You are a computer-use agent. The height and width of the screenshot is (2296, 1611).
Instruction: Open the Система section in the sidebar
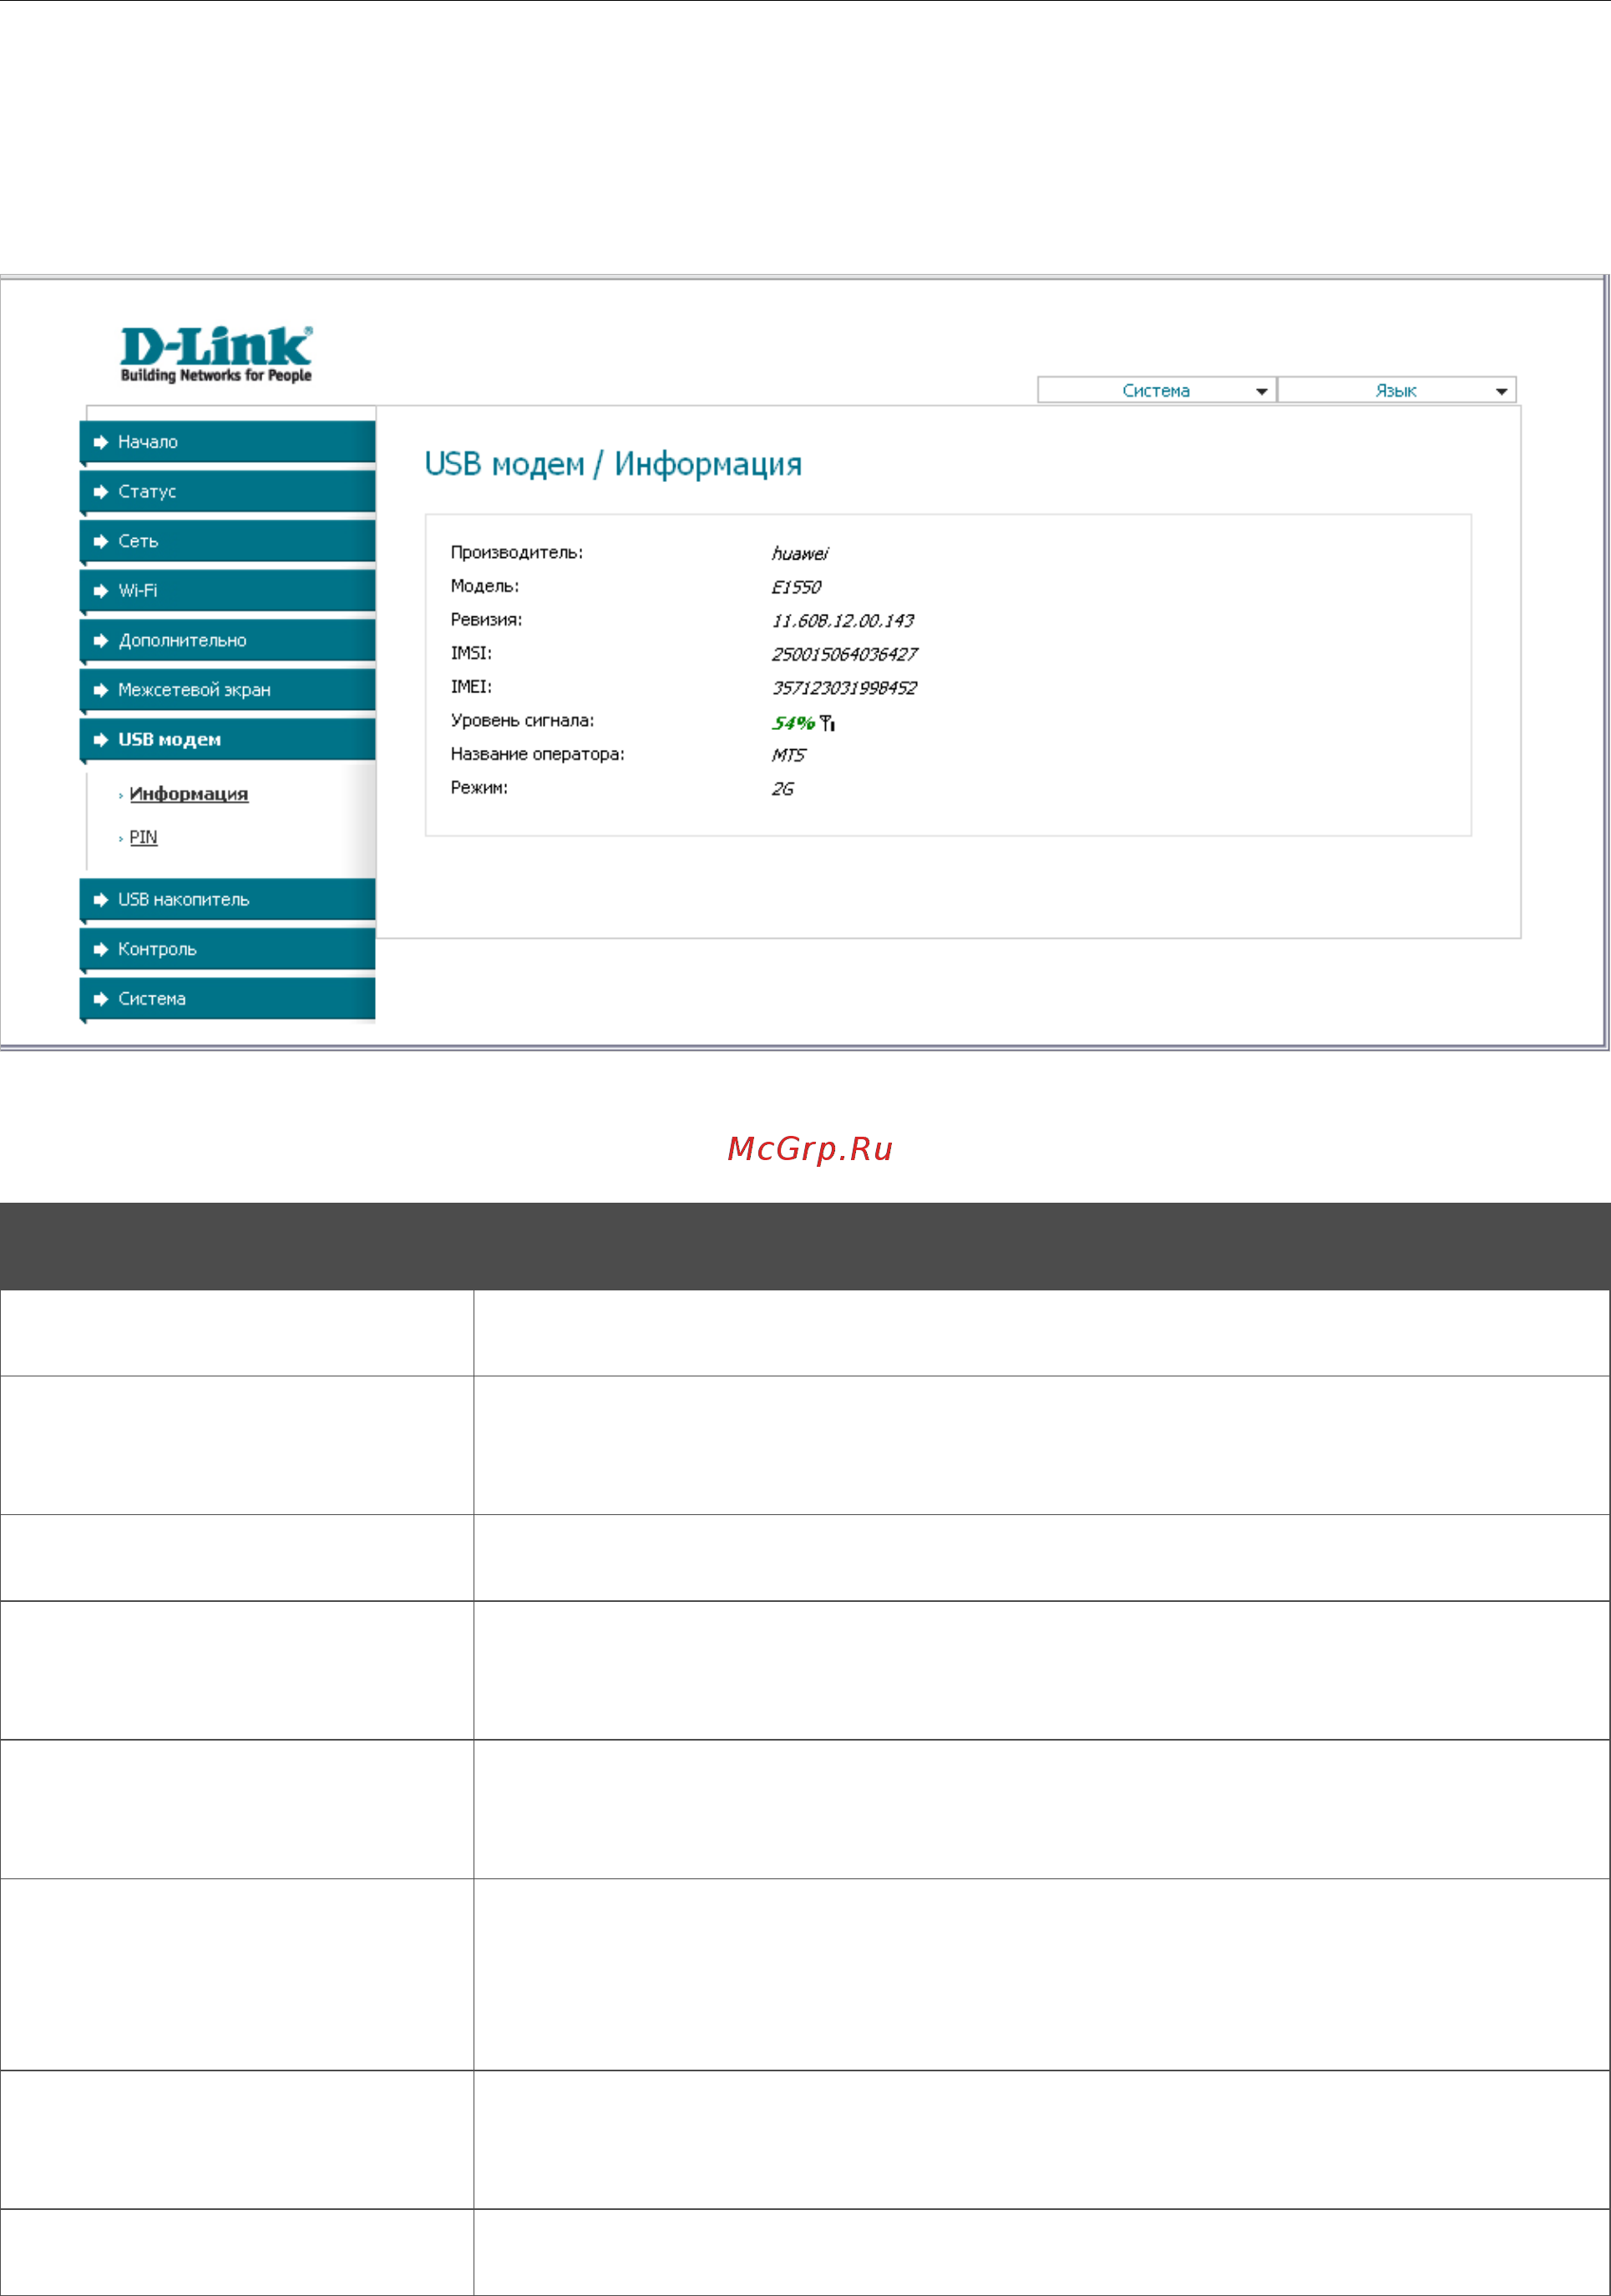click(x=228, y=998)
